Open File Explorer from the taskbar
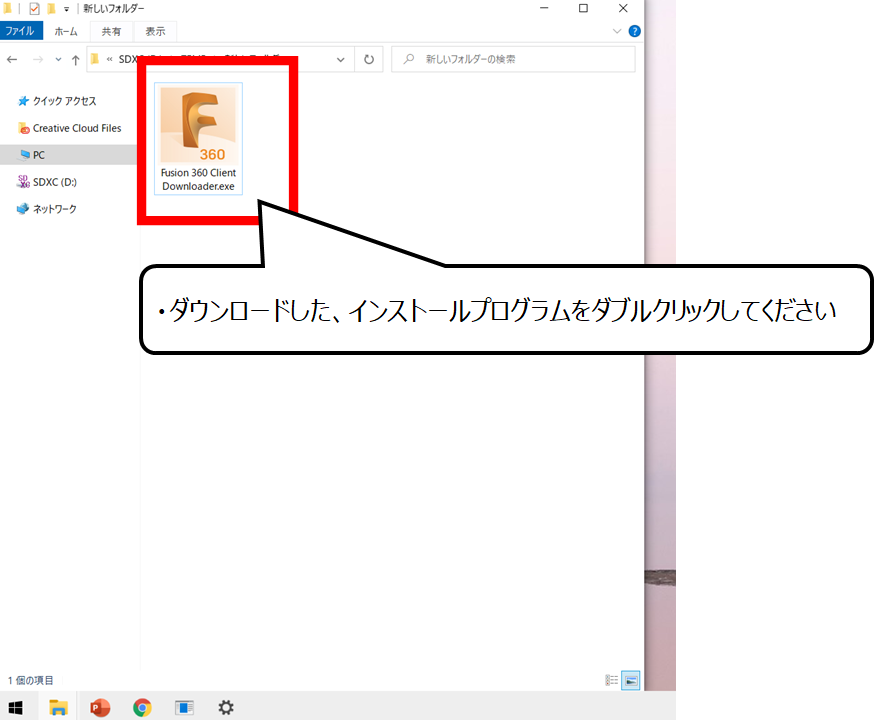 coord(58,708)
